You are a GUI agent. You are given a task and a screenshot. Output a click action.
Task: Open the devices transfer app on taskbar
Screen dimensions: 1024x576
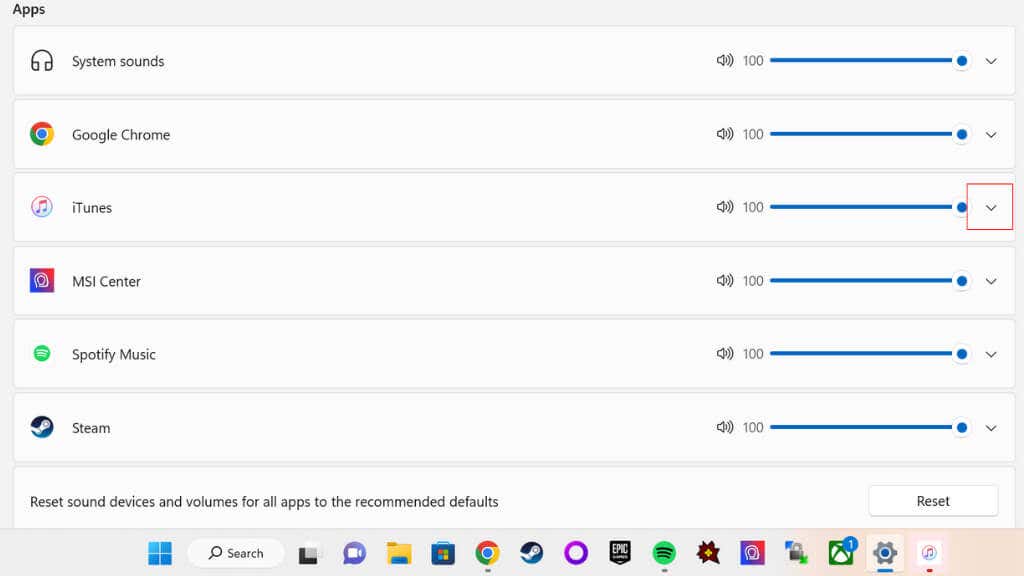797,553
